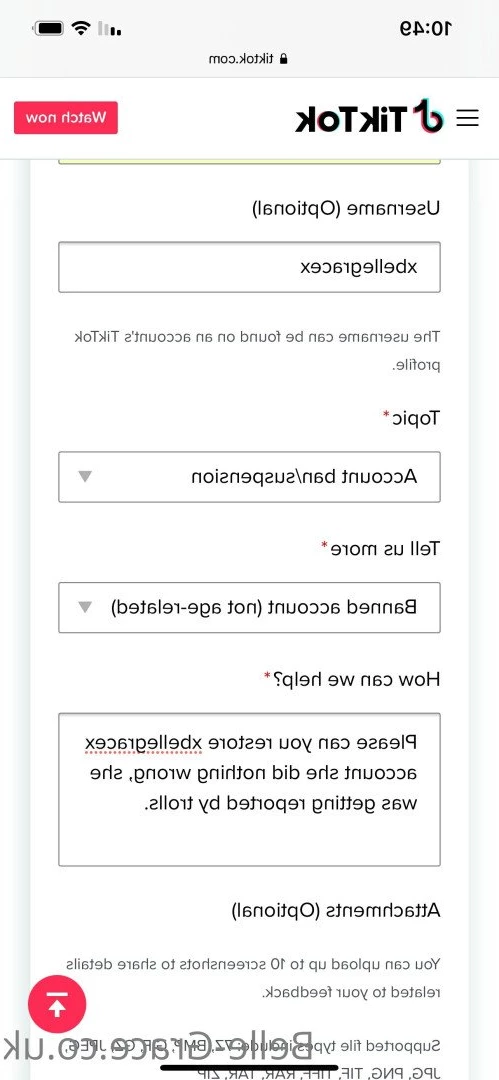Image resolution: width=499 pixels, height=1080 pixels.
Task: Expand the Tell us more dropdown arrow
Action: click(x=84, y=607)
